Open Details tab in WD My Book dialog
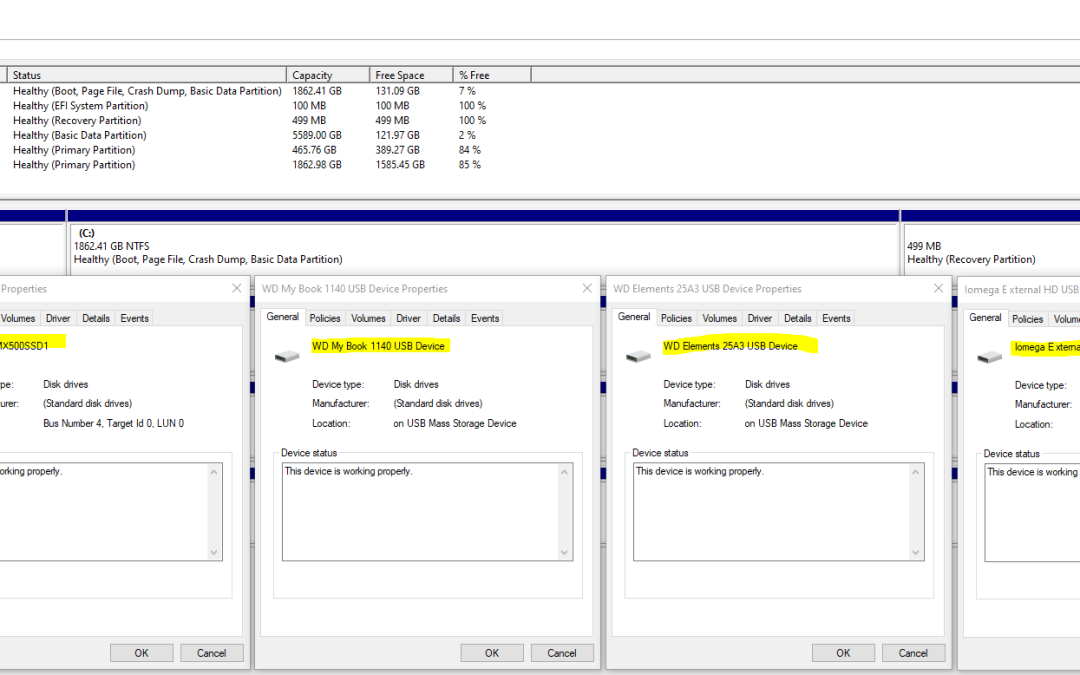 tap(446, 318)
